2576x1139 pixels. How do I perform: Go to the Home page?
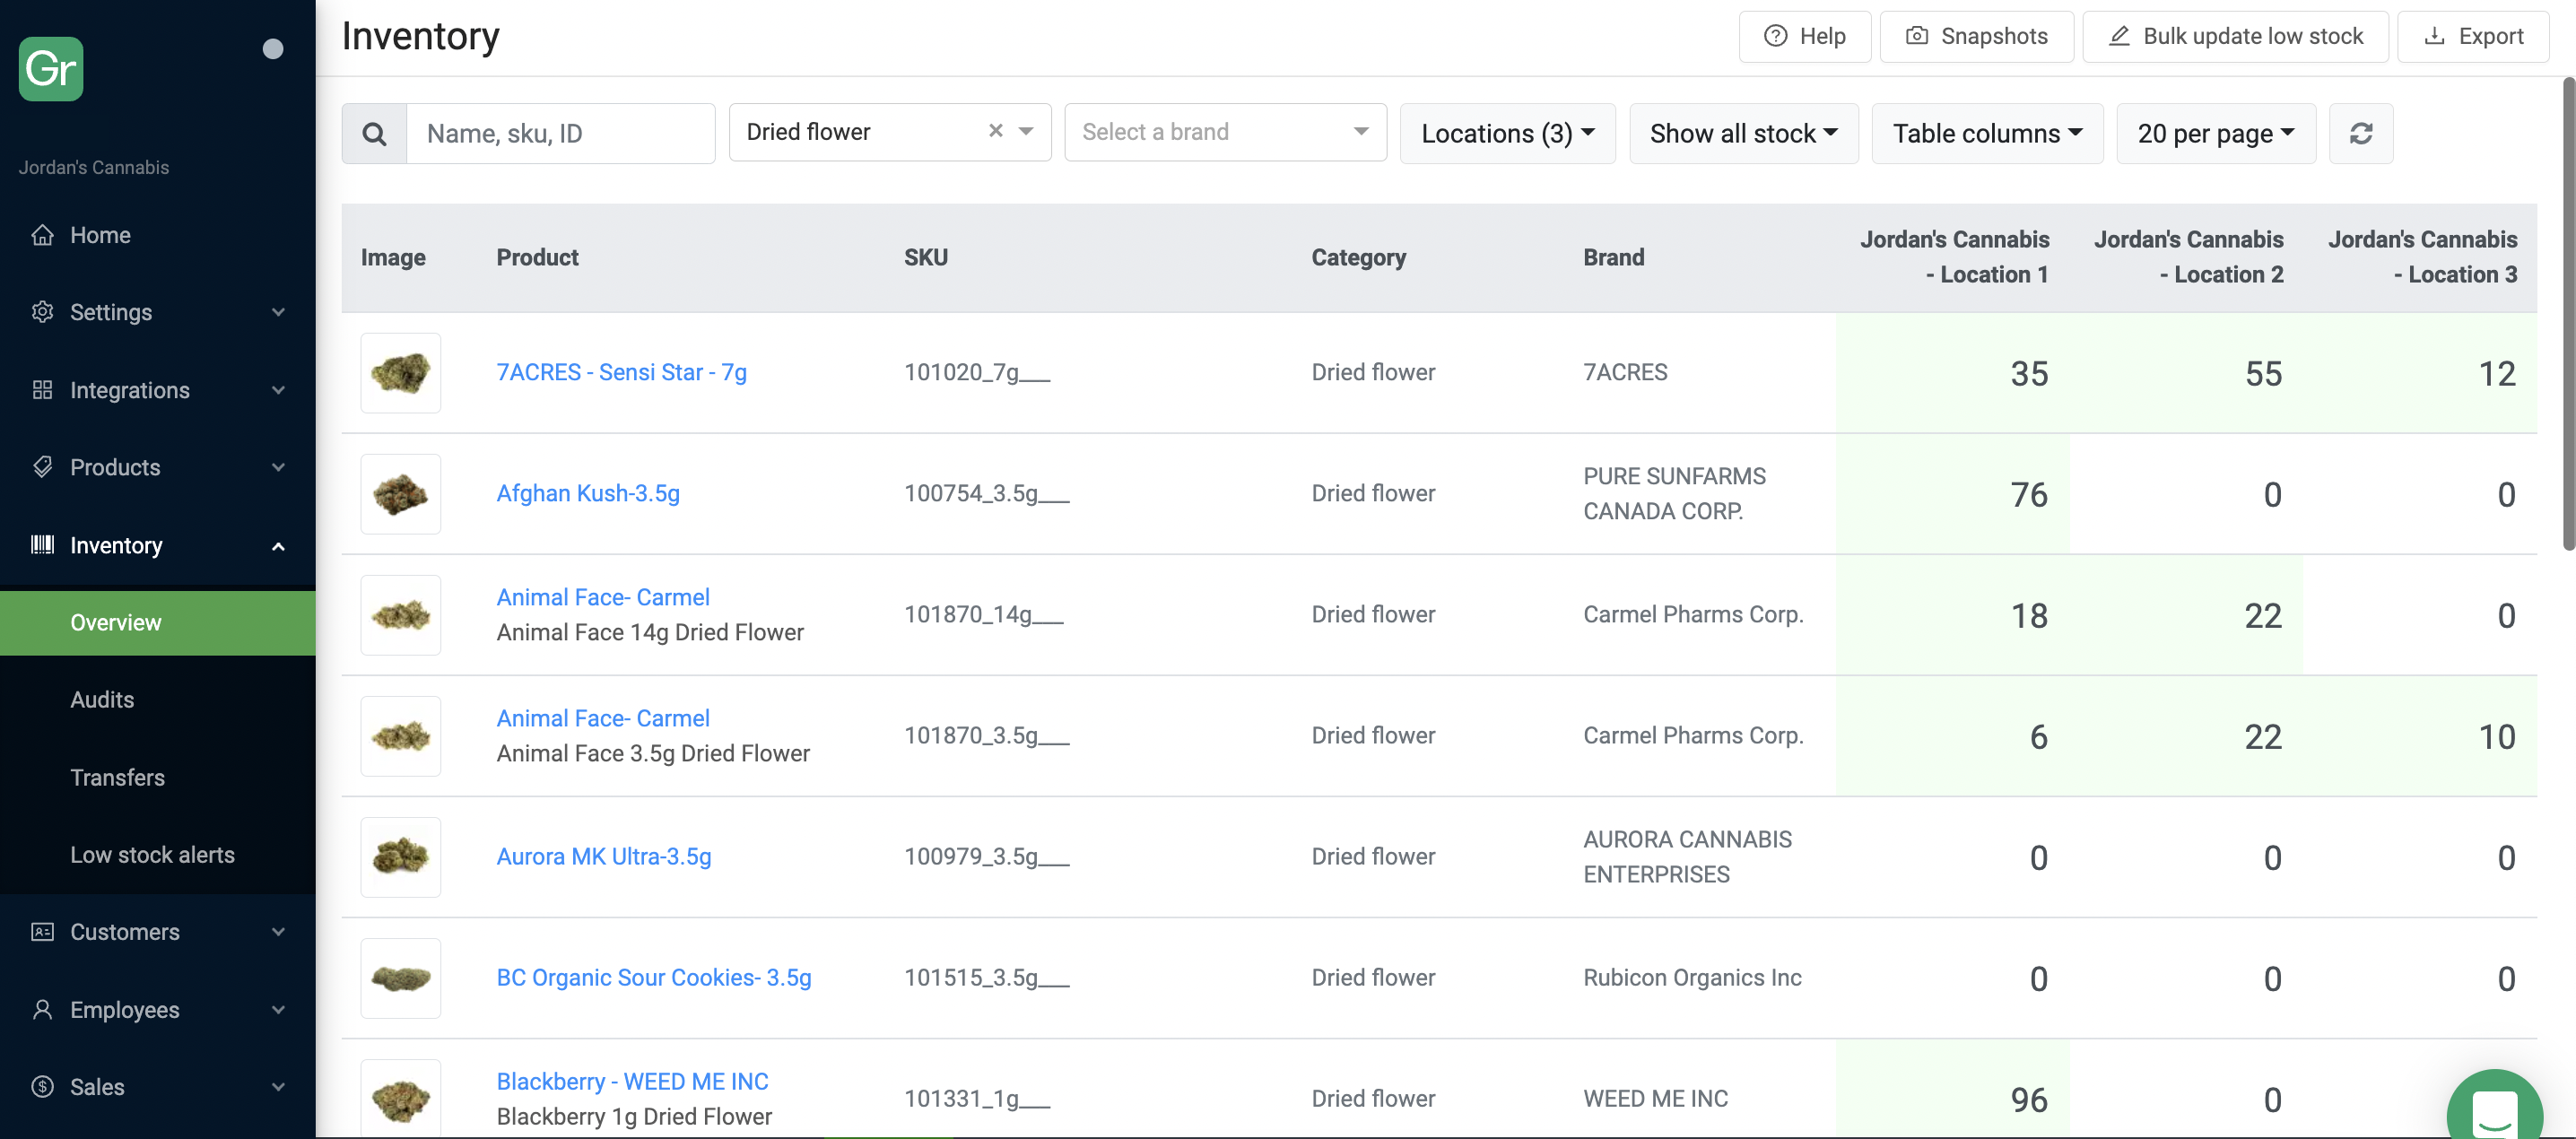100,235
